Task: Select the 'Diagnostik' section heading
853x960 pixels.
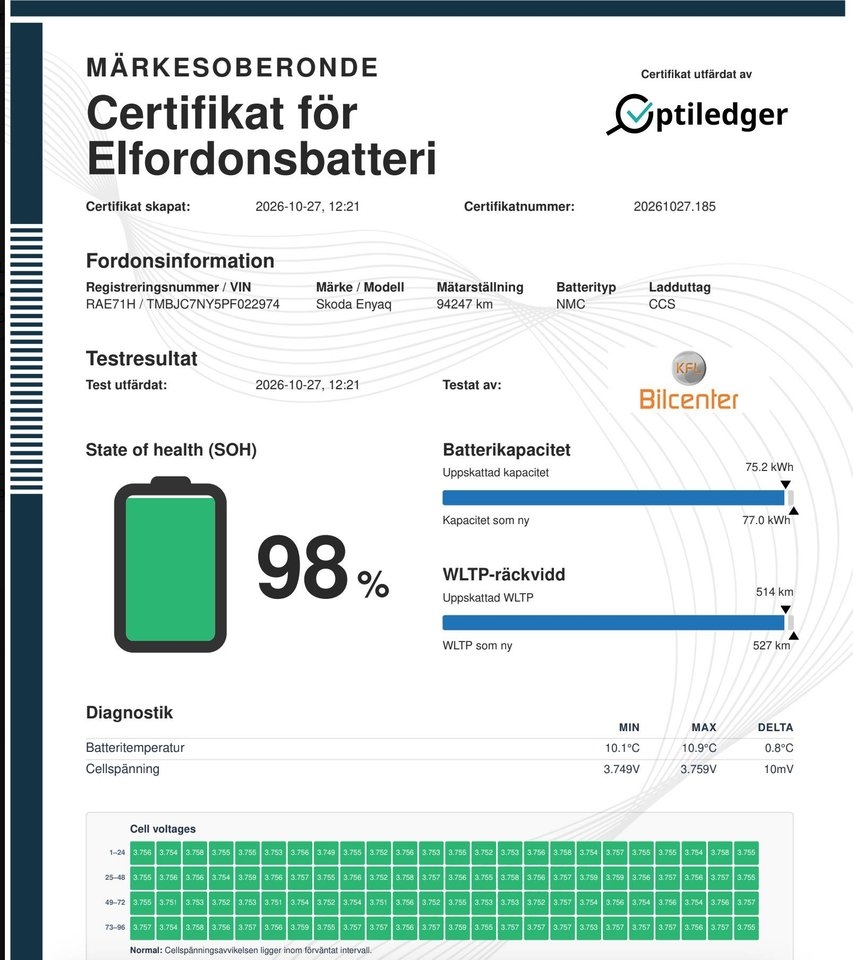Action: coord(129,713)
